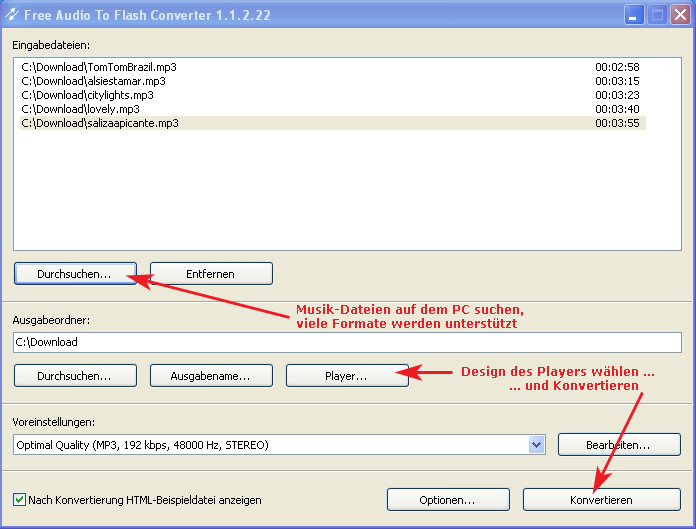Open the Ausgabename settings

[x=211, y=376]
